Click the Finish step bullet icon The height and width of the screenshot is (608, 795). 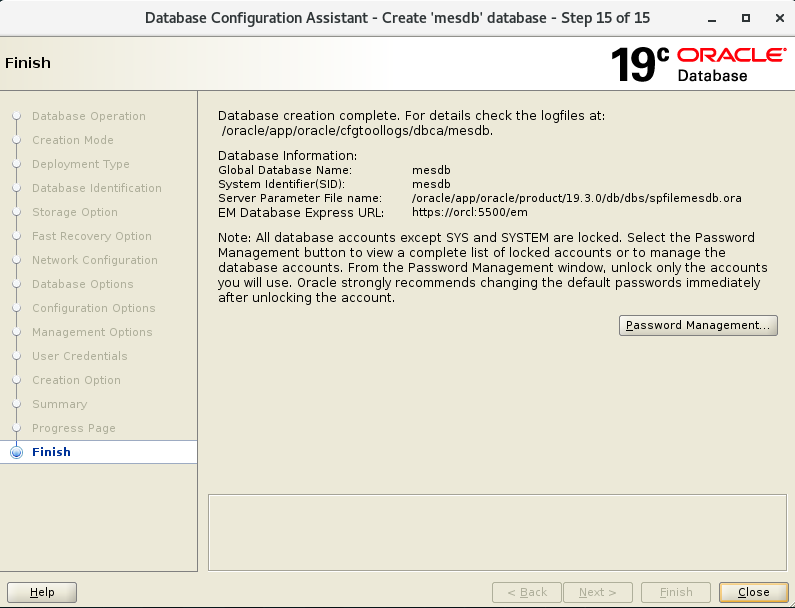[16, 452]
